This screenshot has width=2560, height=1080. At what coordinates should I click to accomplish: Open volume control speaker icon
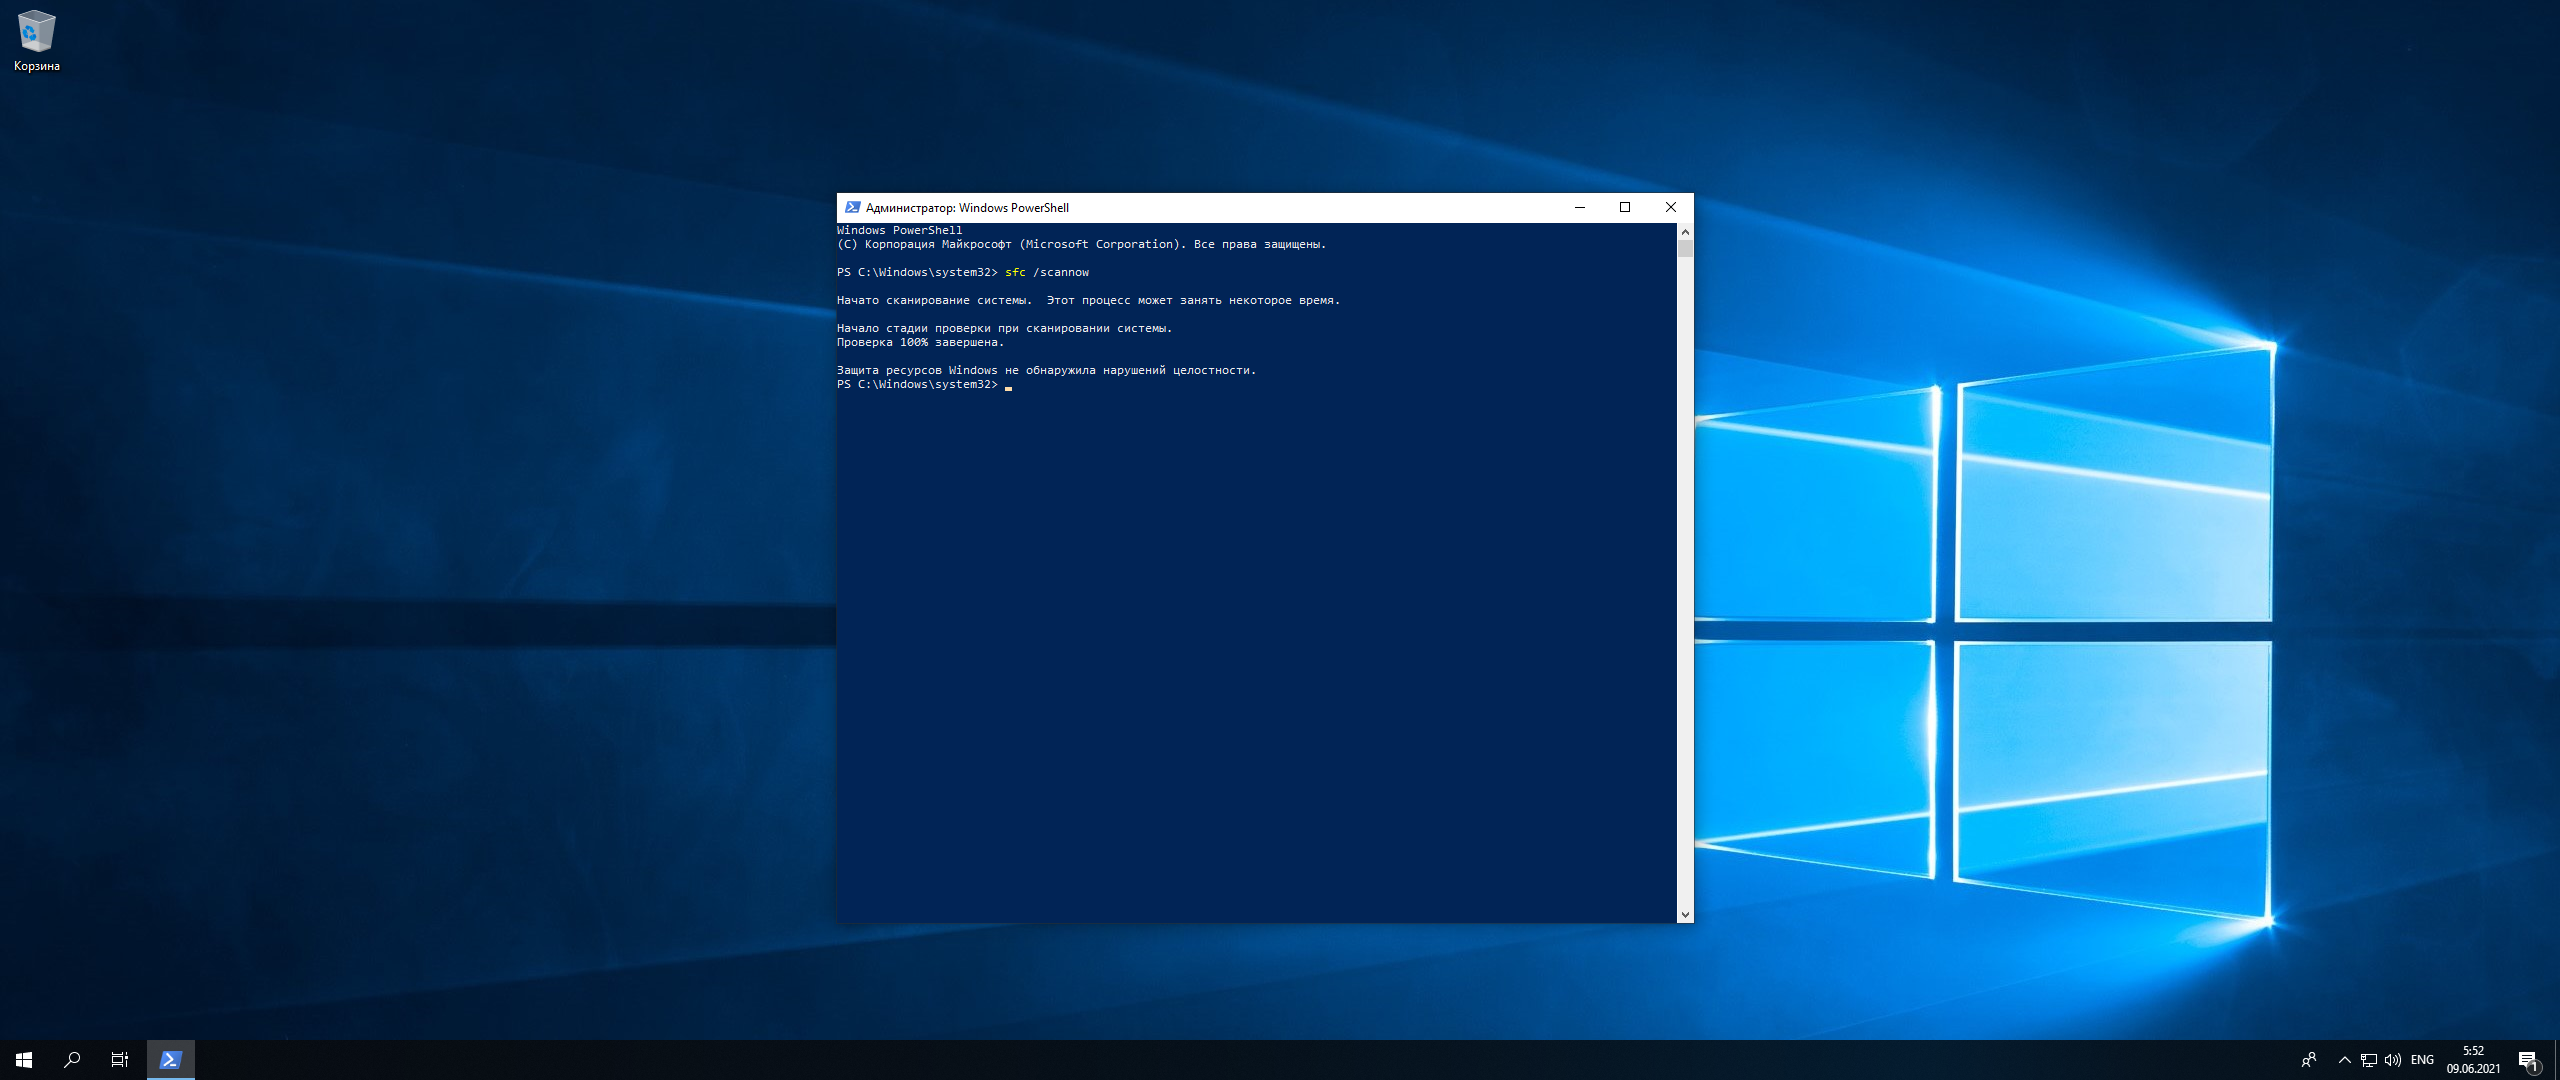click(x=2393, y=1060)
